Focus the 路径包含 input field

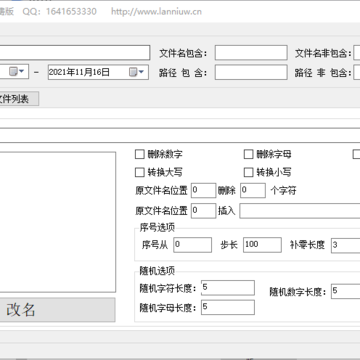click(251, 72)
